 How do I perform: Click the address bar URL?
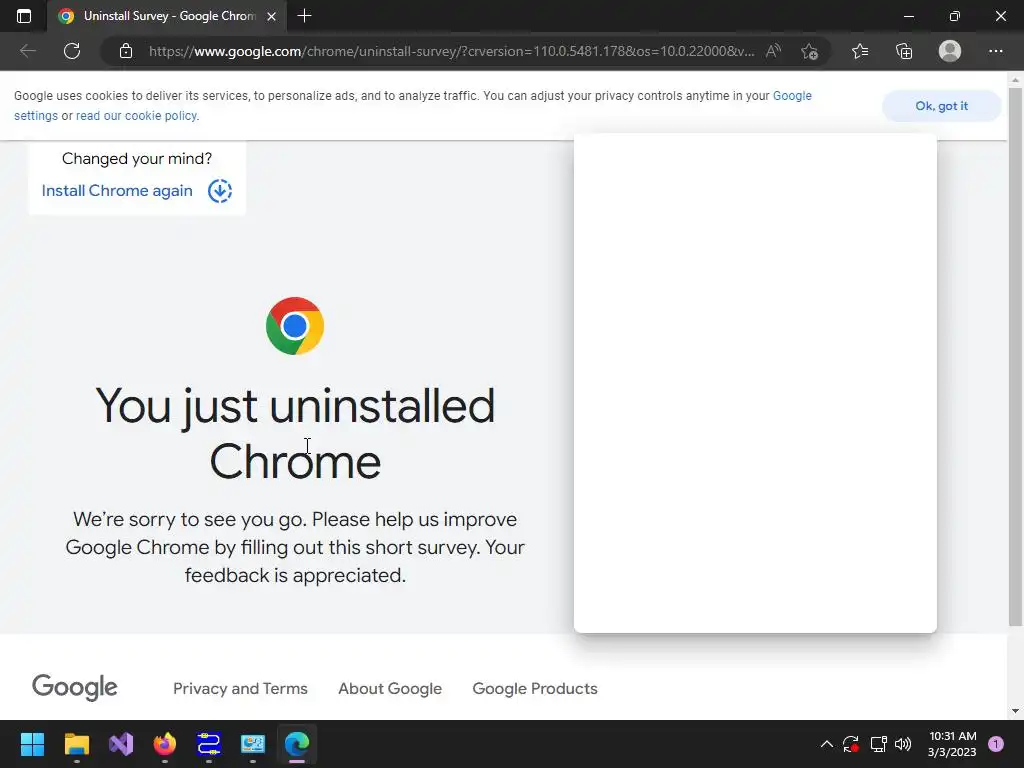(x=451, y=51)
